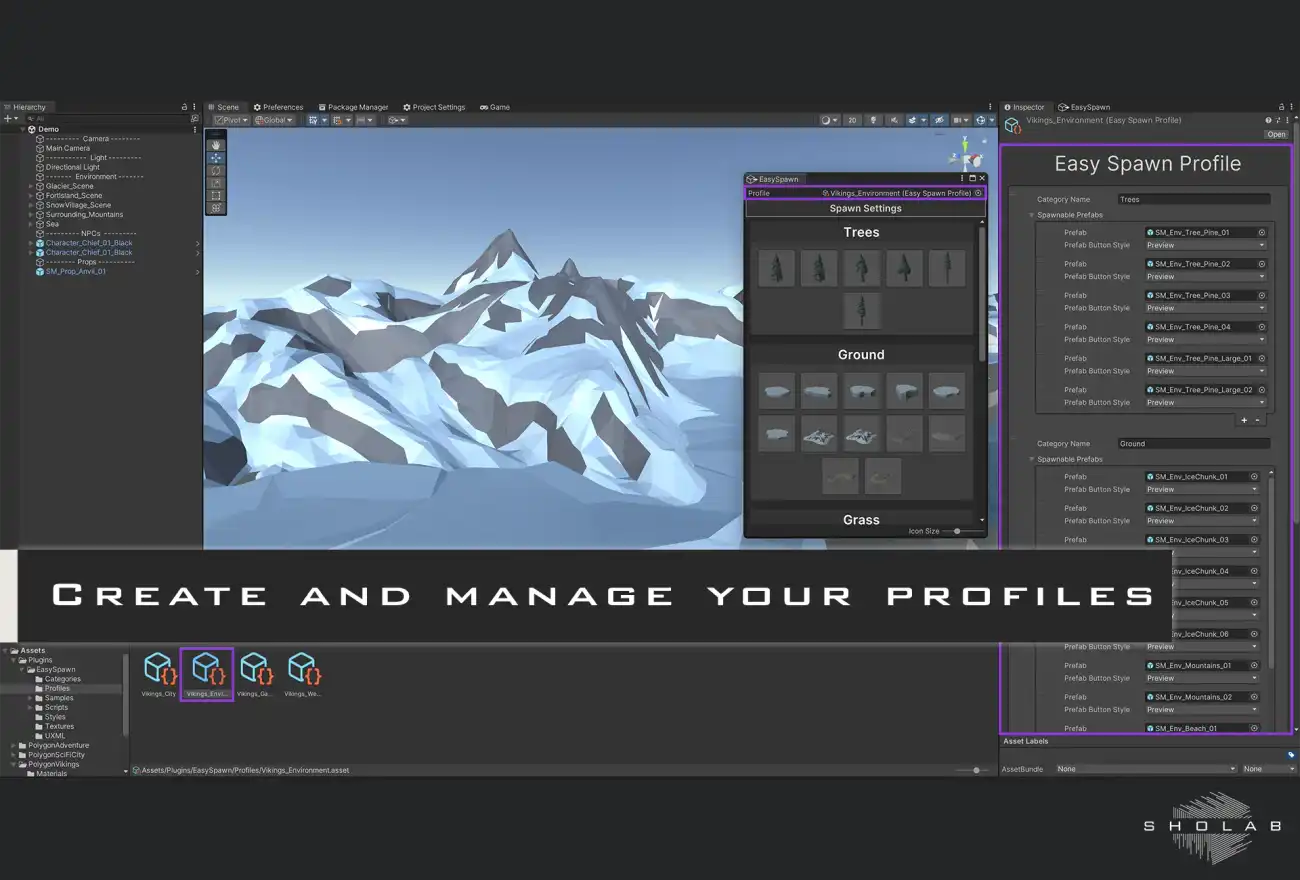
Task: Select the Rect transform tool
Action: point(217,196)
